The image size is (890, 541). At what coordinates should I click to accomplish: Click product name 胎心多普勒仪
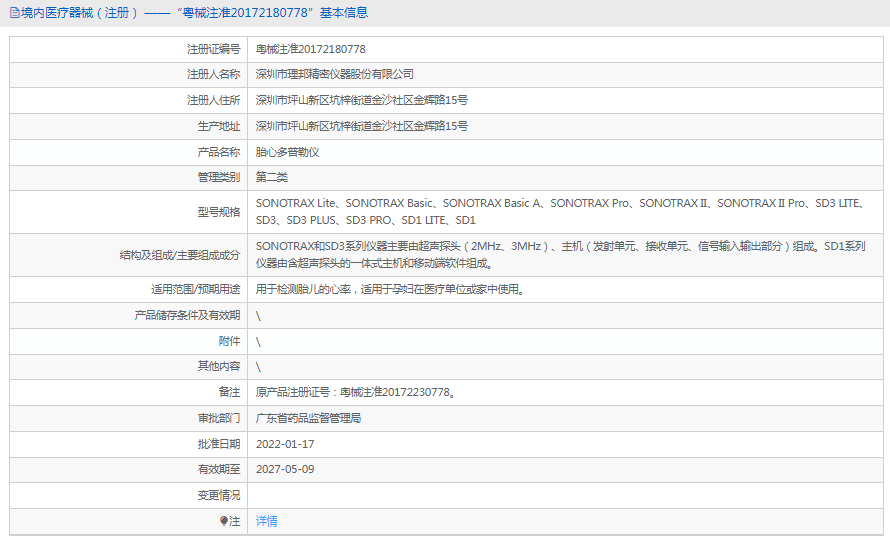pyautogui.click(x=287, y=152)
